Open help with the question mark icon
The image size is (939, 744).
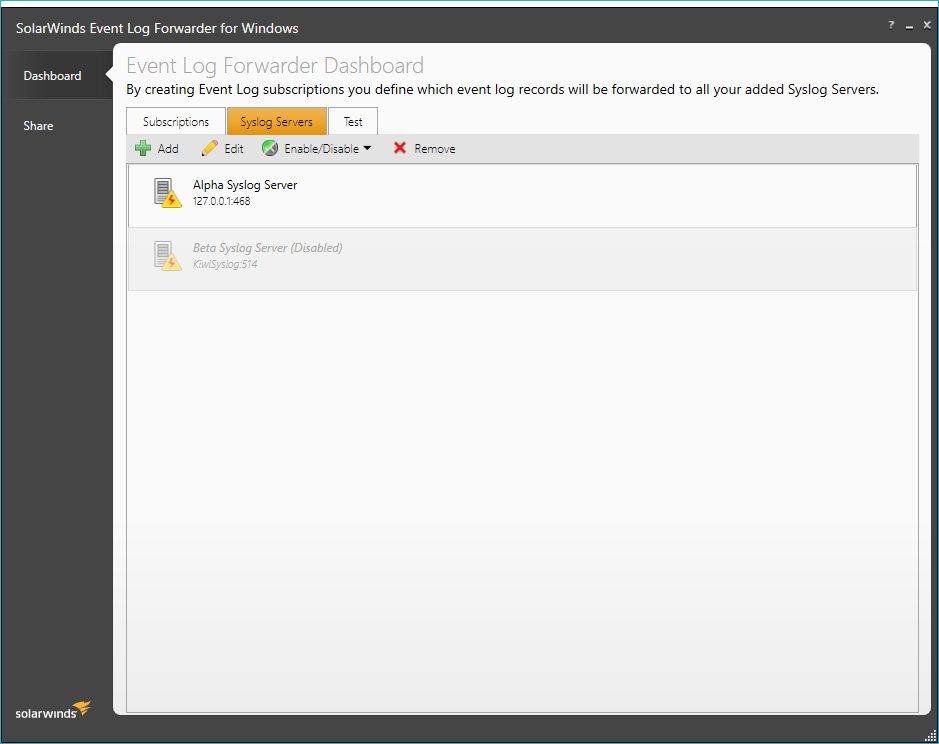click(x=891, y=25)
